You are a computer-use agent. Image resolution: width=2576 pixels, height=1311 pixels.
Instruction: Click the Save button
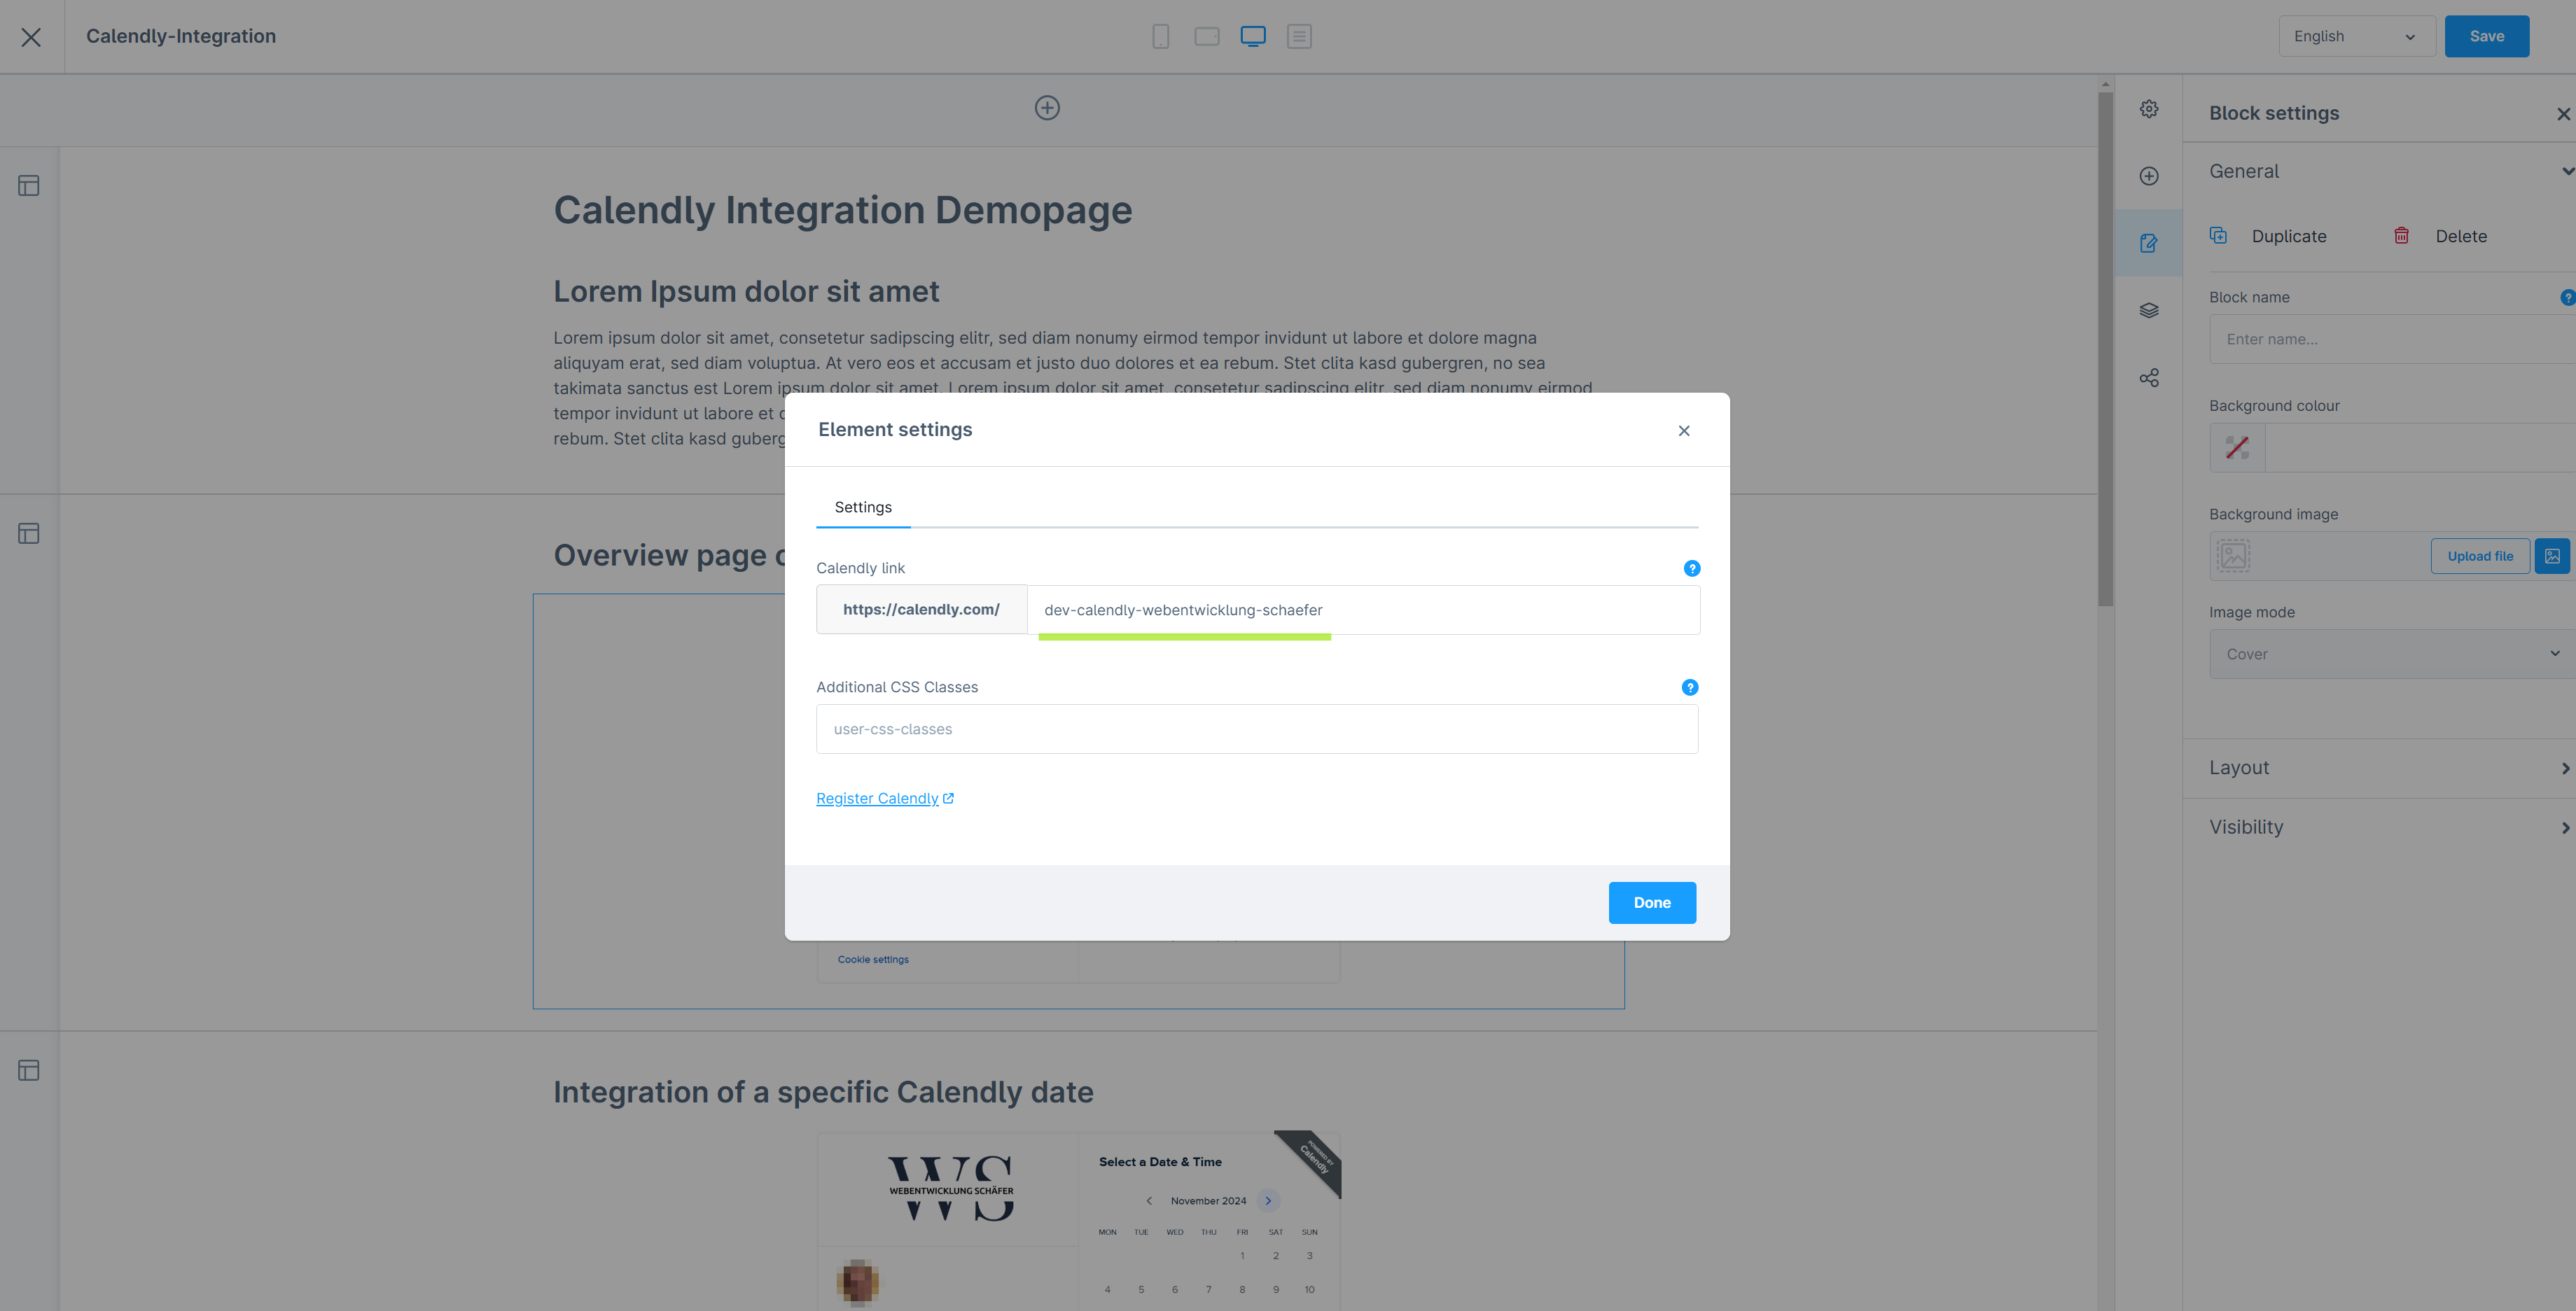[2486, 36]
